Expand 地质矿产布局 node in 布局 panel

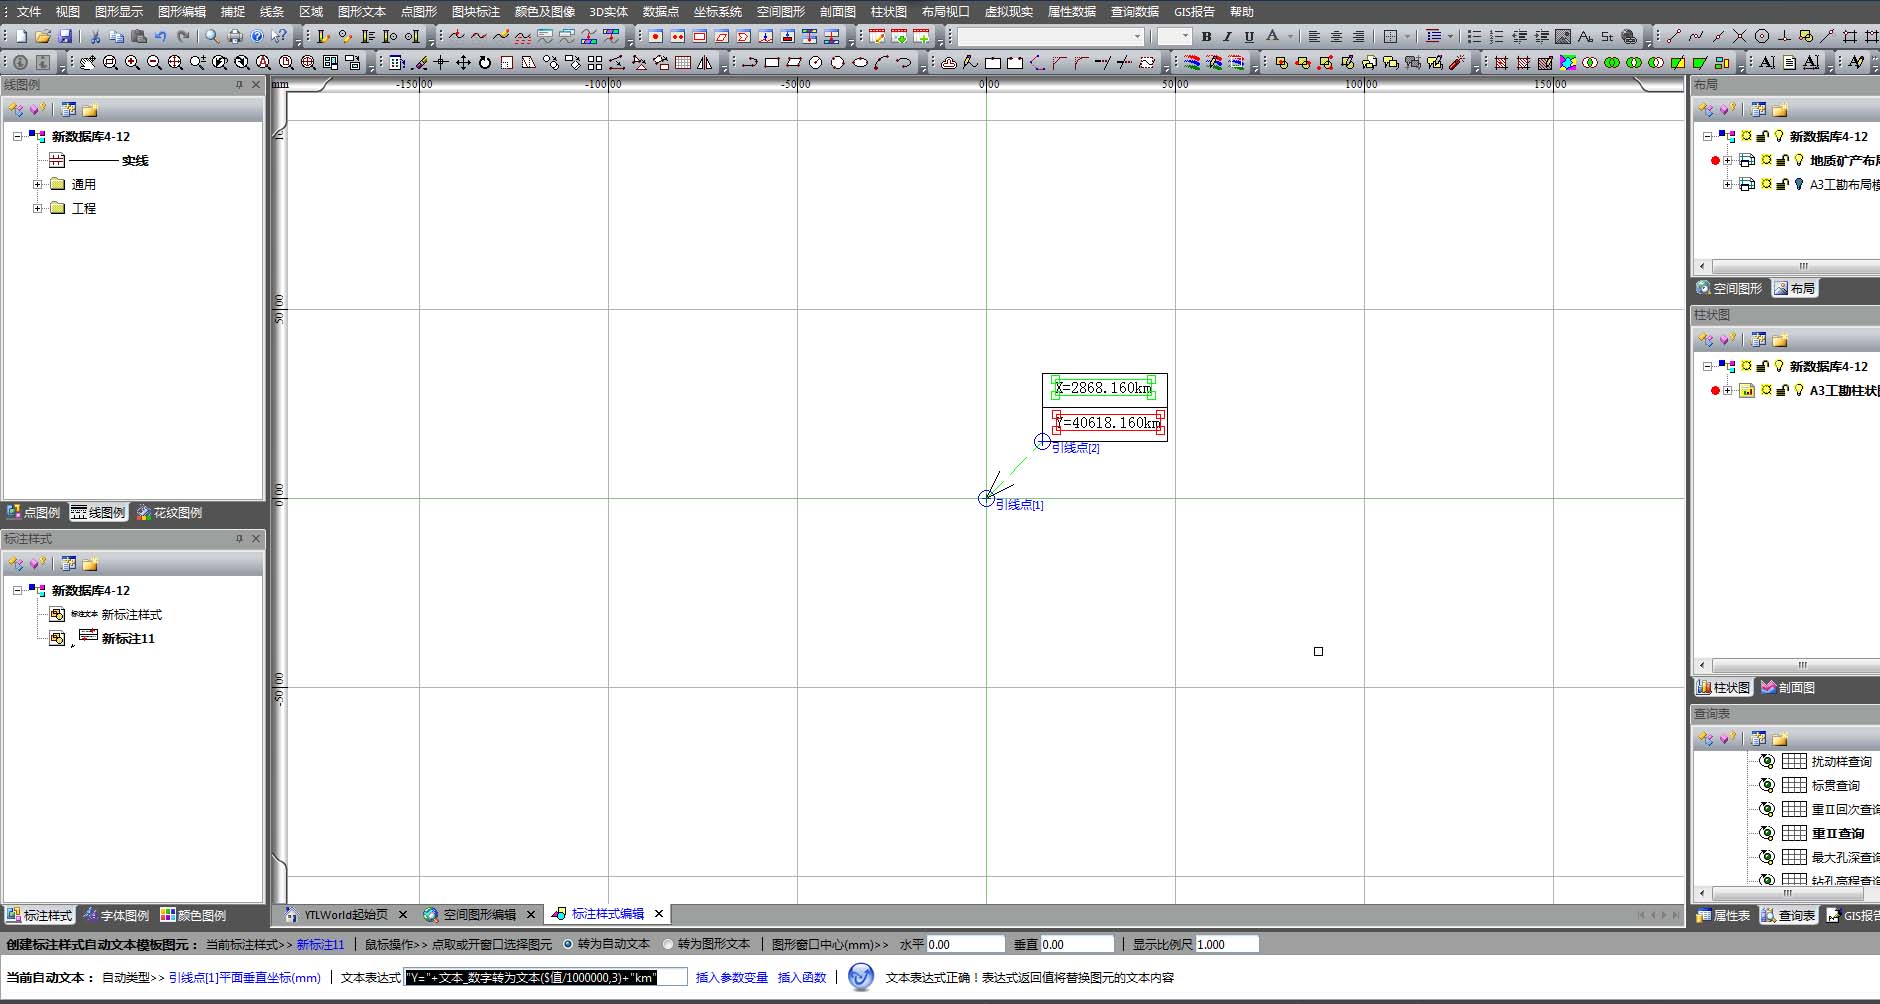(x=1727, y=160)
